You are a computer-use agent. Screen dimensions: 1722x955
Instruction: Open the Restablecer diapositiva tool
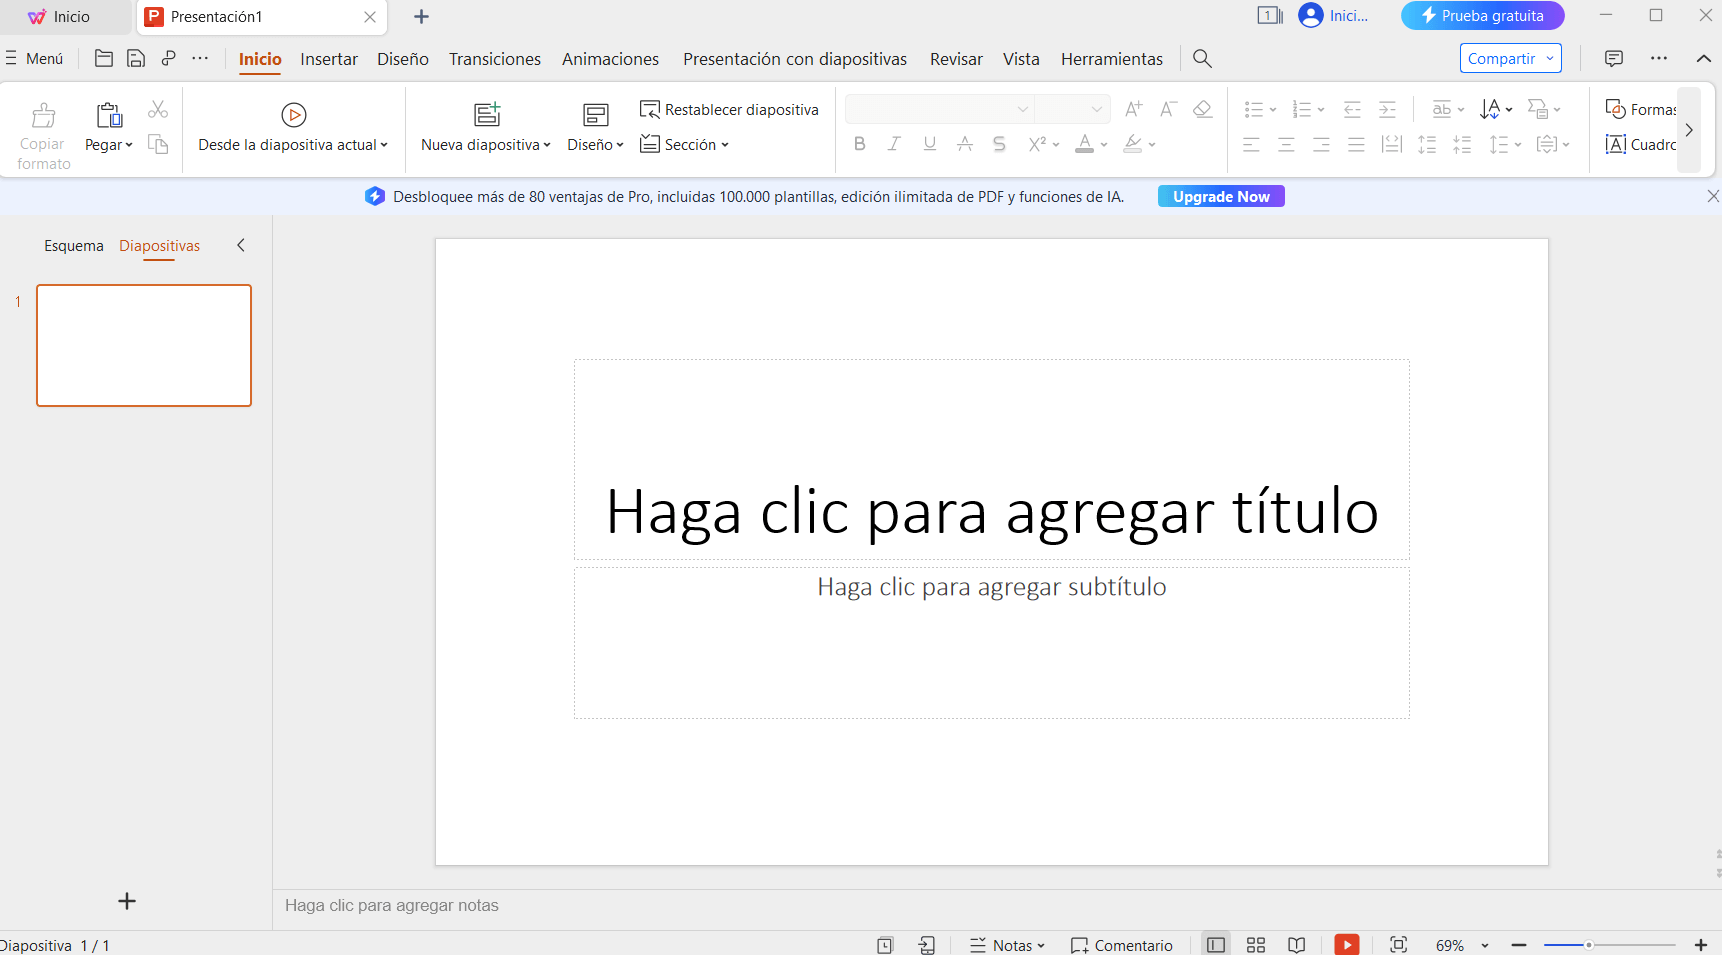[x=729, y=109]
